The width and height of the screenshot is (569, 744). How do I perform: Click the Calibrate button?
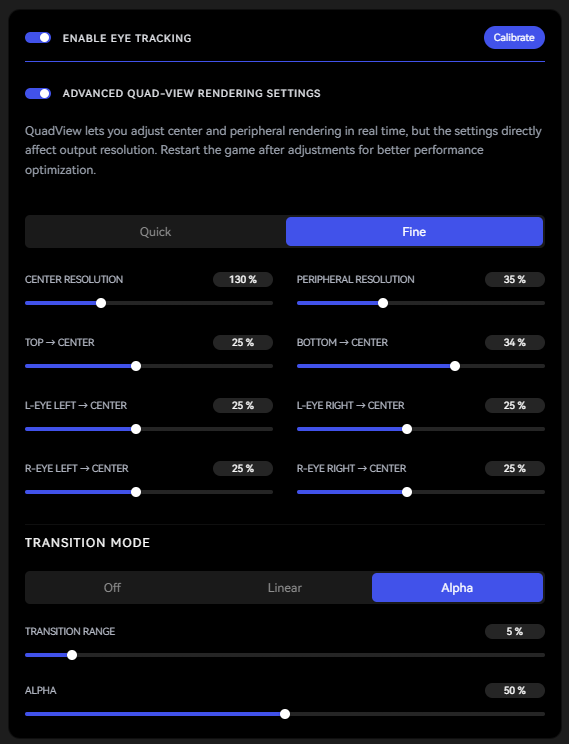(x=514, y=37)
